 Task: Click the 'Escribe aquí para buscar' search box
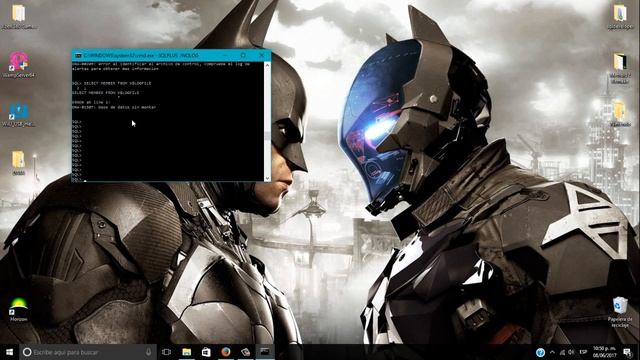pos(88,352)
